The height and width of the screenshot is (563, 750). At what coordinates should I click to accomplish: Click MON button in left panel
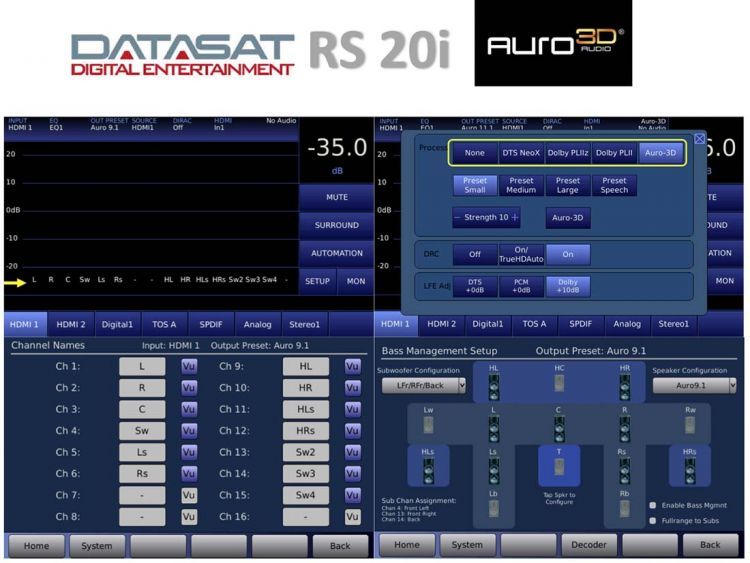[x=355, y=281]
